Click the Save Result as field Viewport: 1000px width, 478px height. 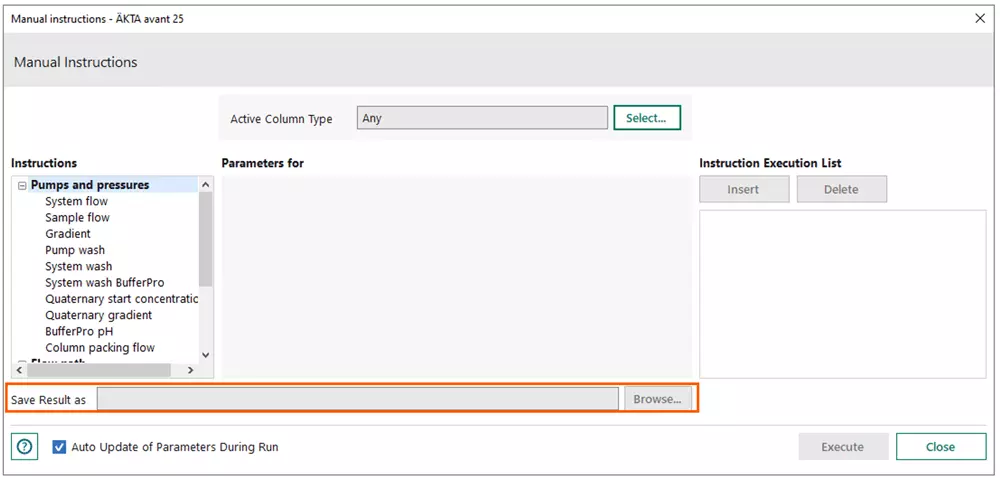click(x=357, y=399)
